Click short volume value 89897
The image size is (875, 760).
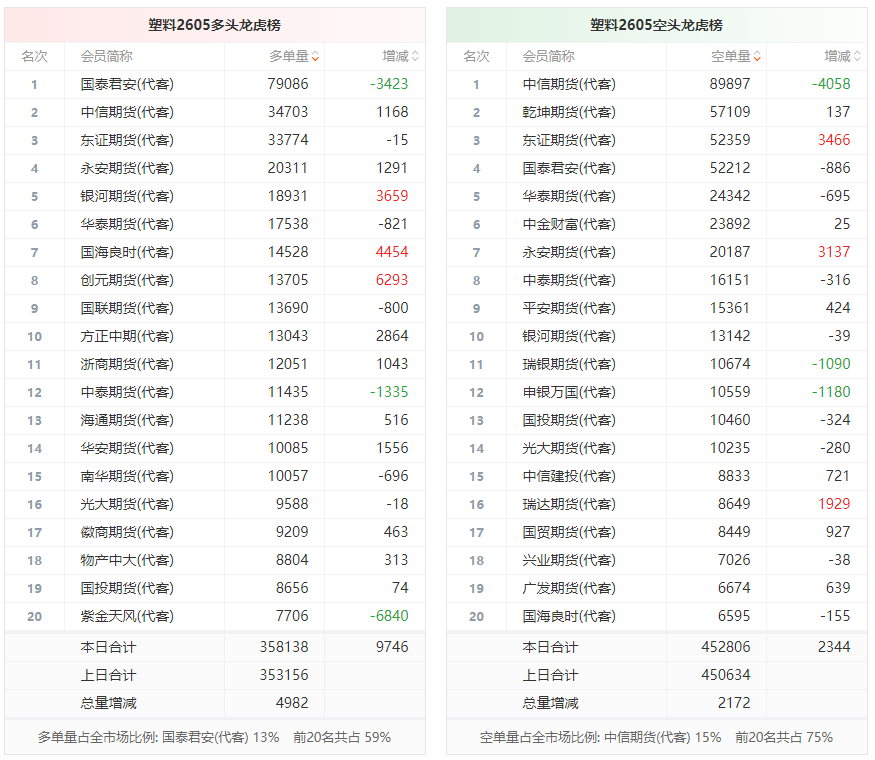730,84
